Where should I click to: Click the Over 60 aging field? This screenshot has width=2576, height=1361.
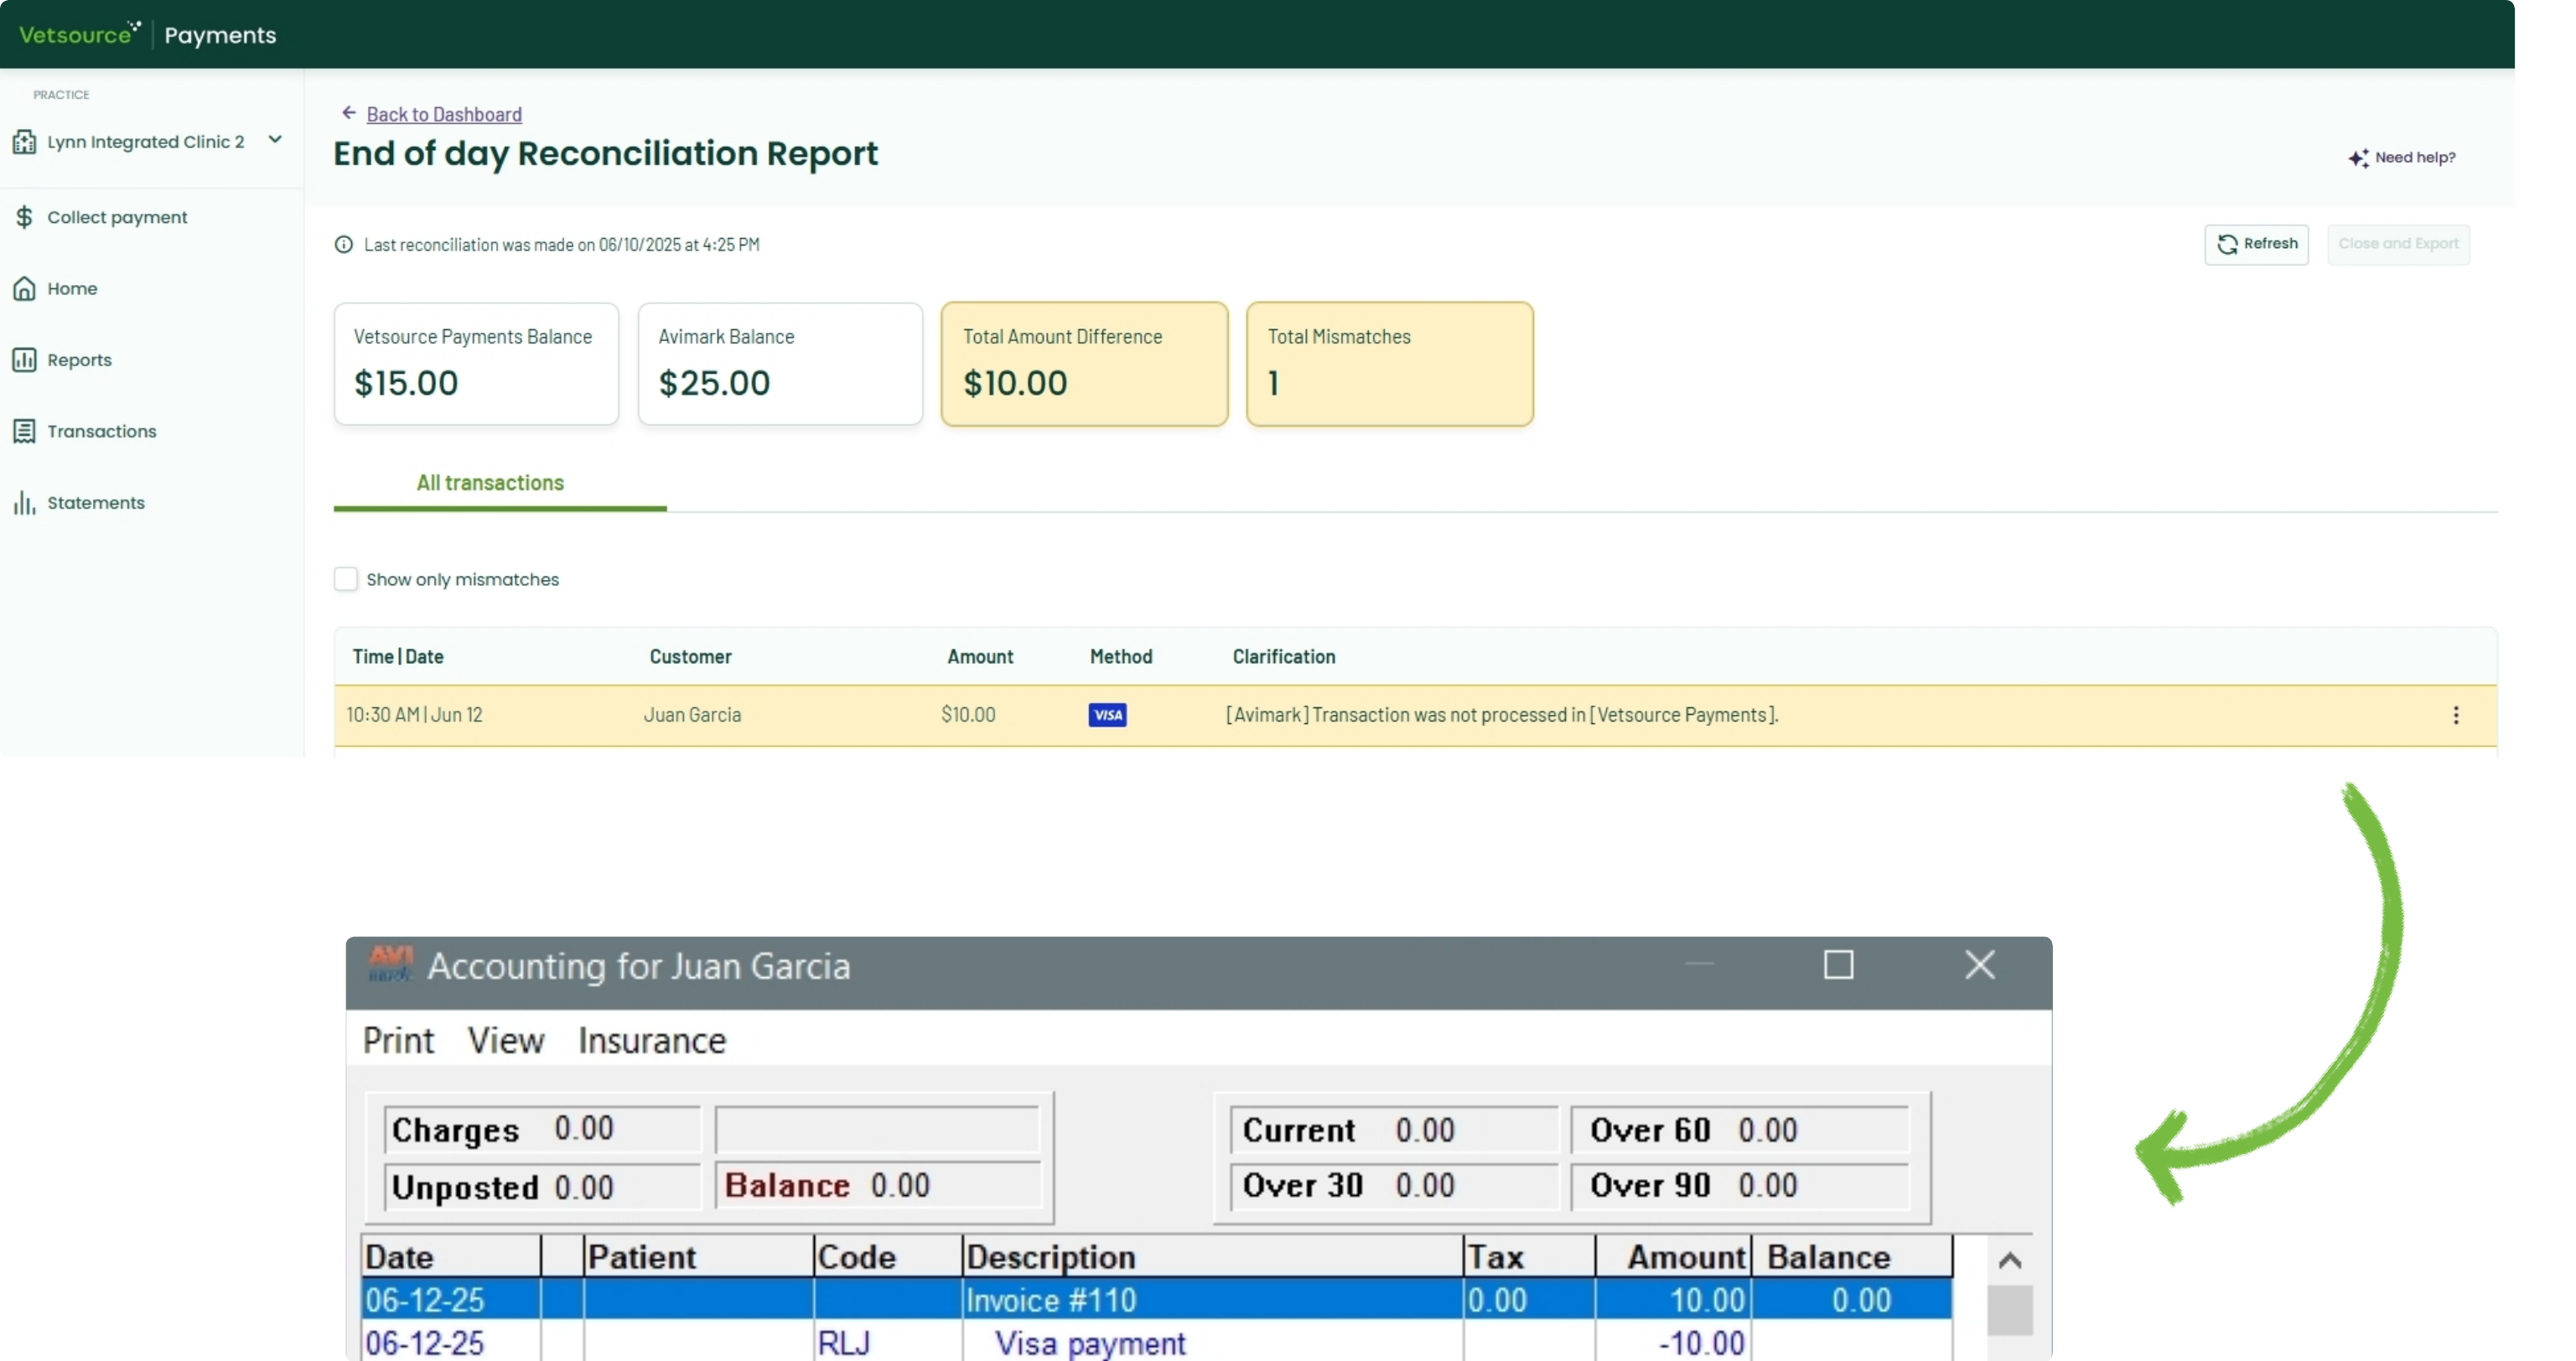1740,1130
